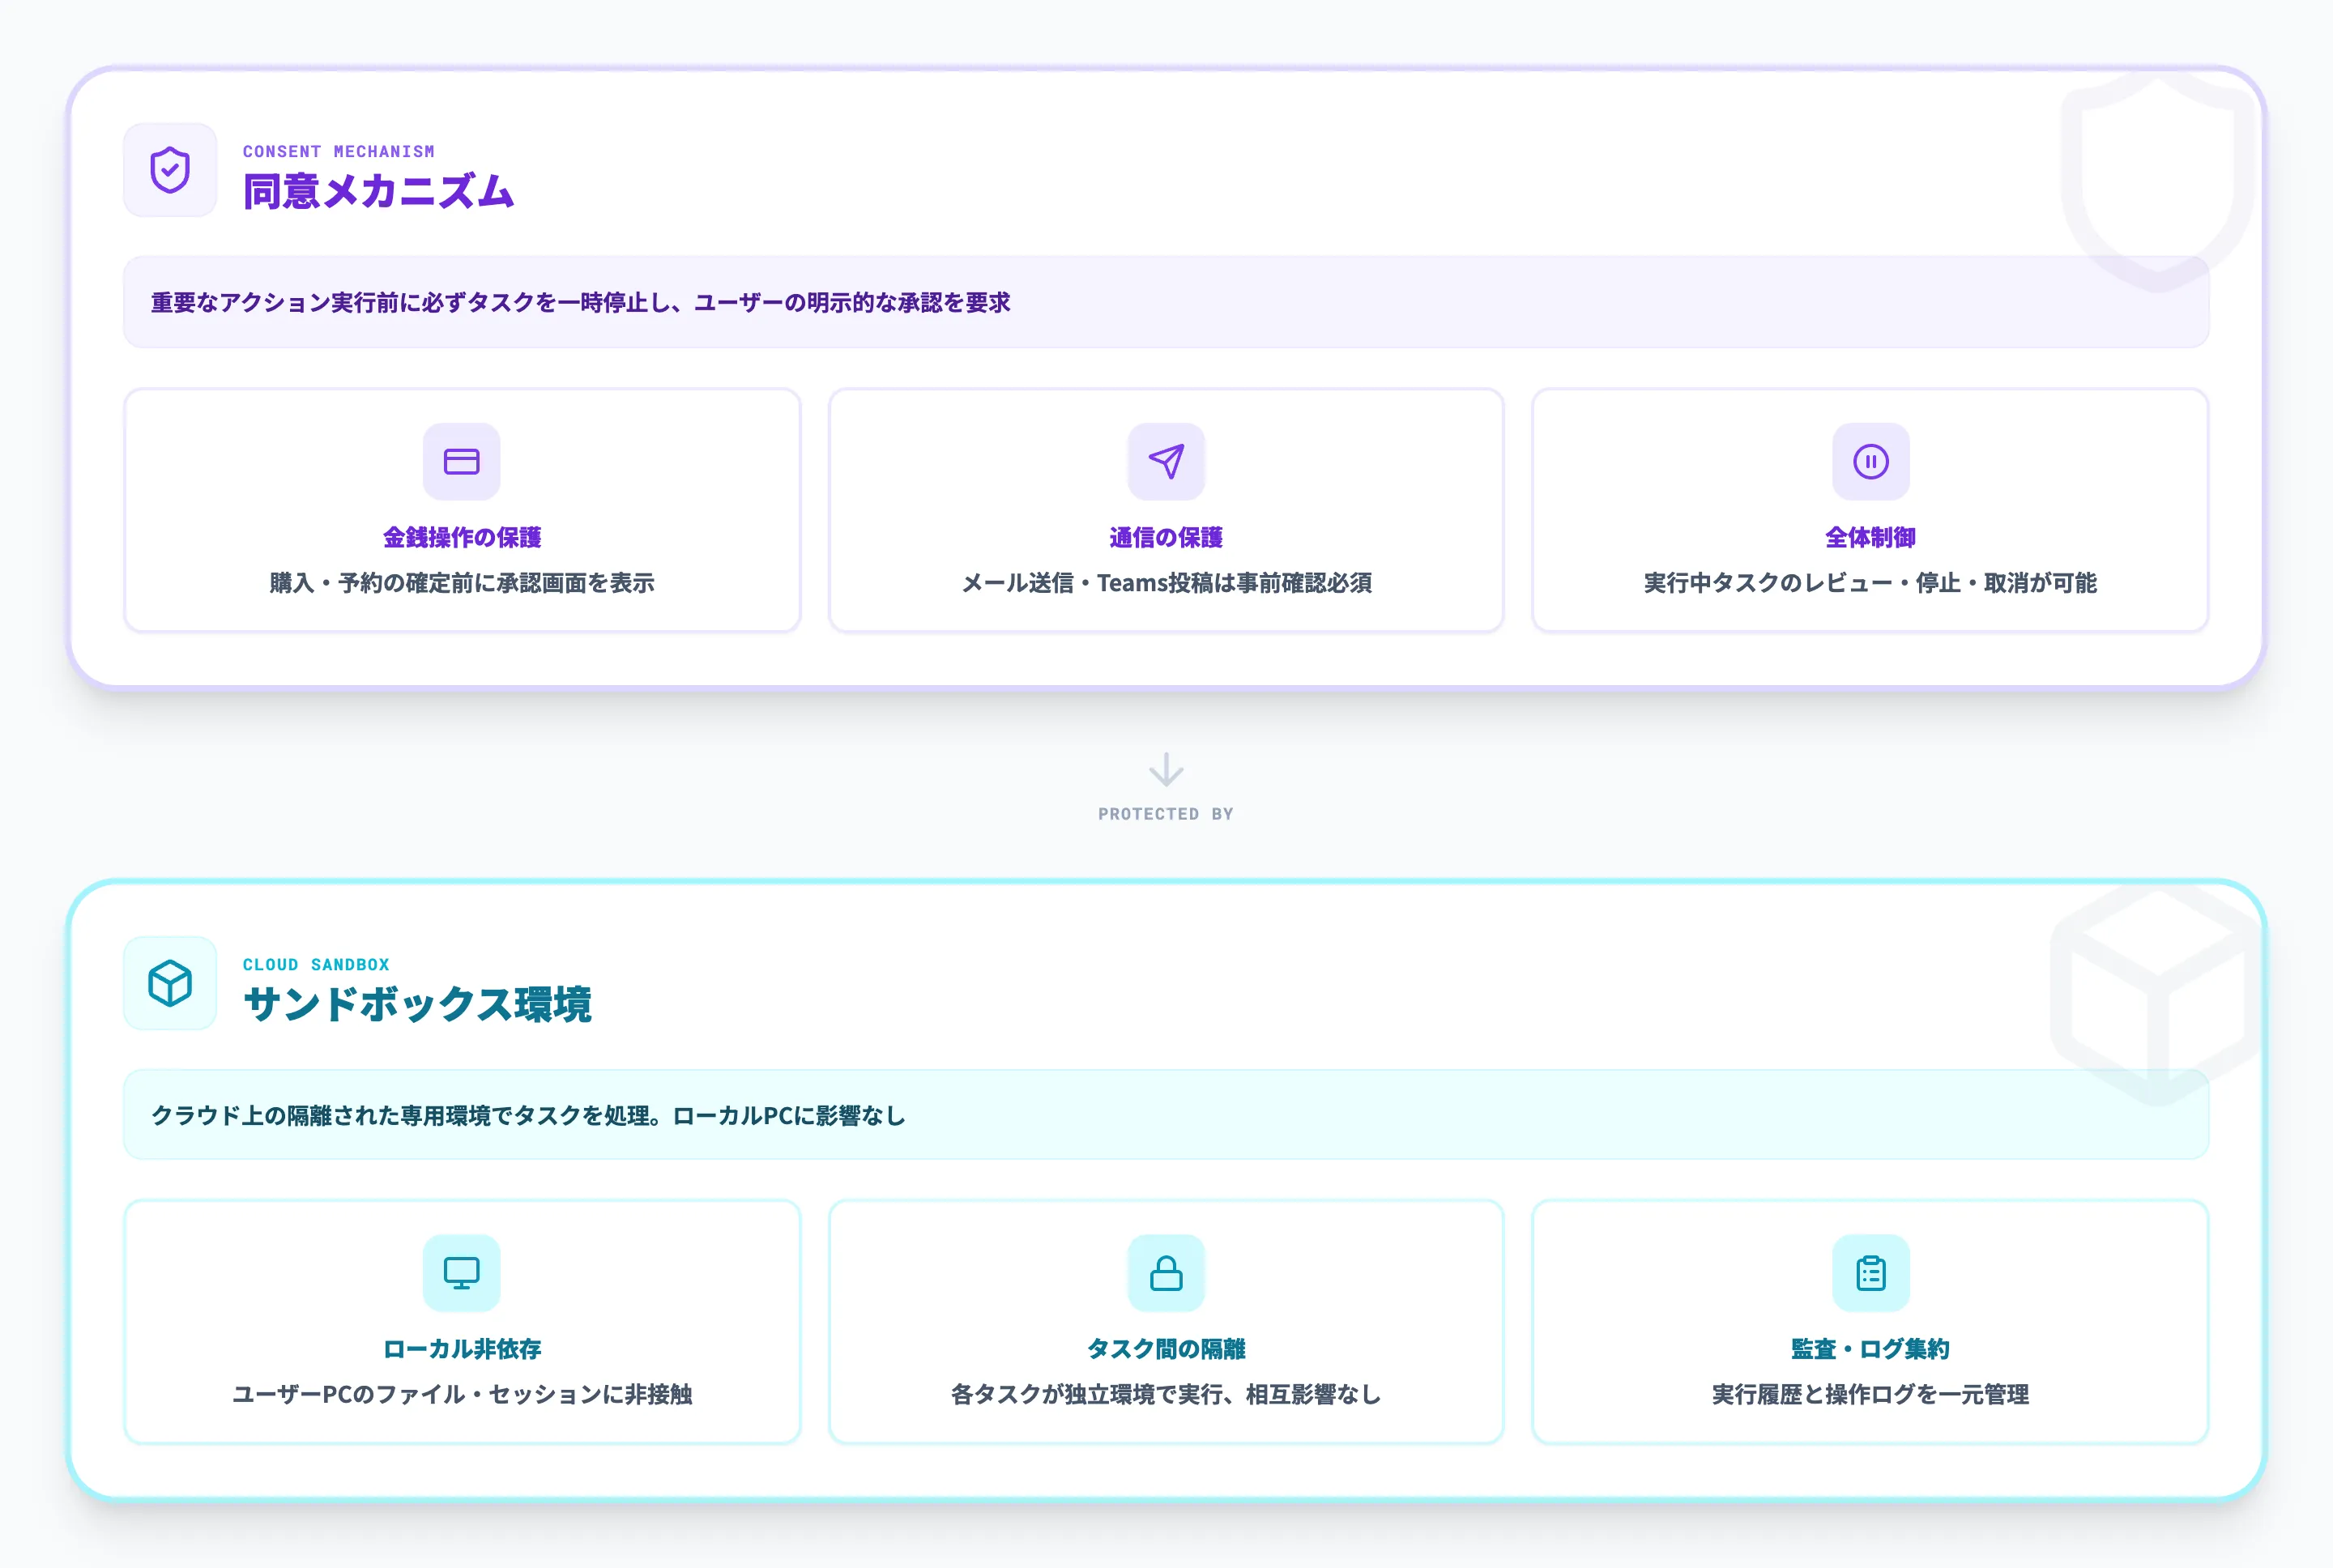The width and height of the screenshot is (2333, 1568).
Task: Select the cube icon beside サンドボックス環境
Action: tap(169, 983)
